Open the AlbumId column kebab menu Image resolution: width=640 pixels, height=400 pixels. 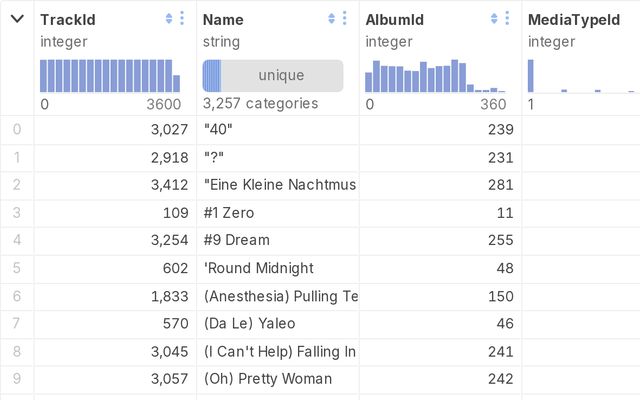(x=507, y=19)
